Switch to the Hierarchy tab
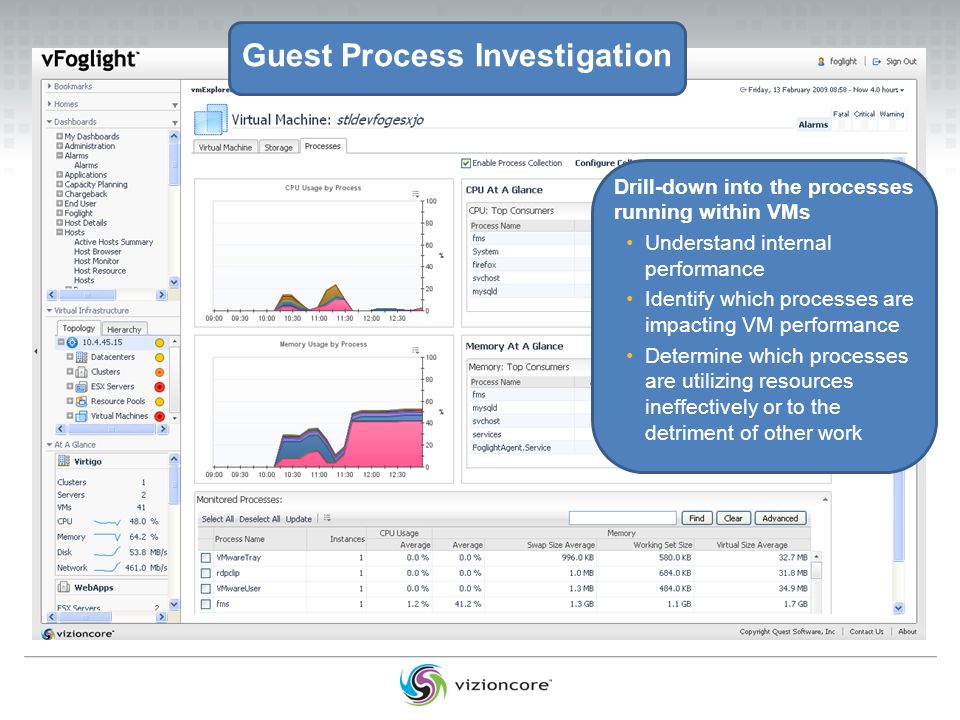960x720 pixels. pos(124,329)
